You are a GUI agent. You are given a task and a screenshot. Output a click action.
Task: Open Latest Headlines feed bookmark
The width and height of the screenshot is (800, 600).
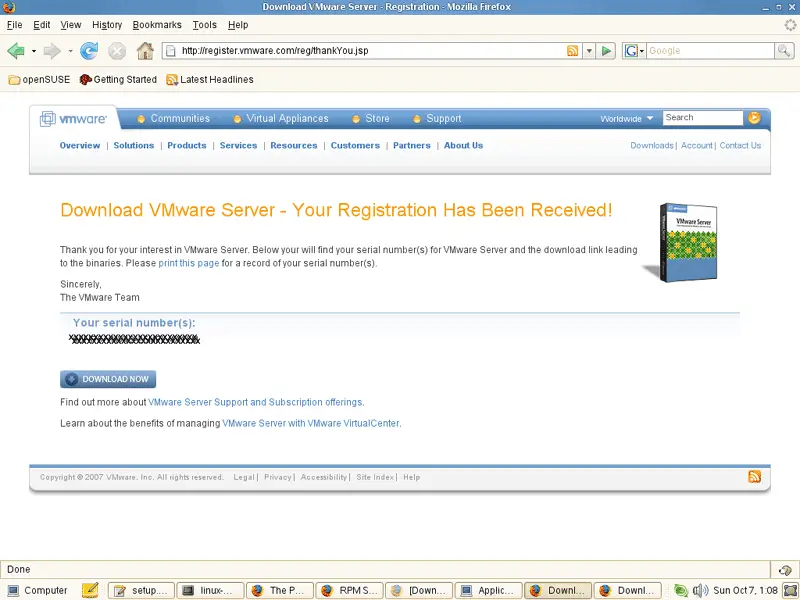click(x=210, y=80)
